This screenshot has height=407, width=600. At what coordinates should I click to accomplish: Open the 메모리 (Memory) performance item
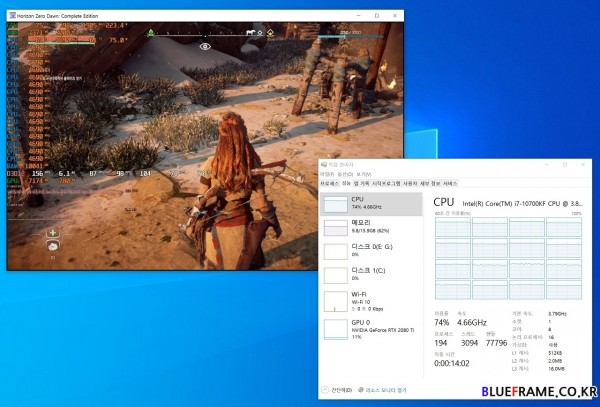371,227
